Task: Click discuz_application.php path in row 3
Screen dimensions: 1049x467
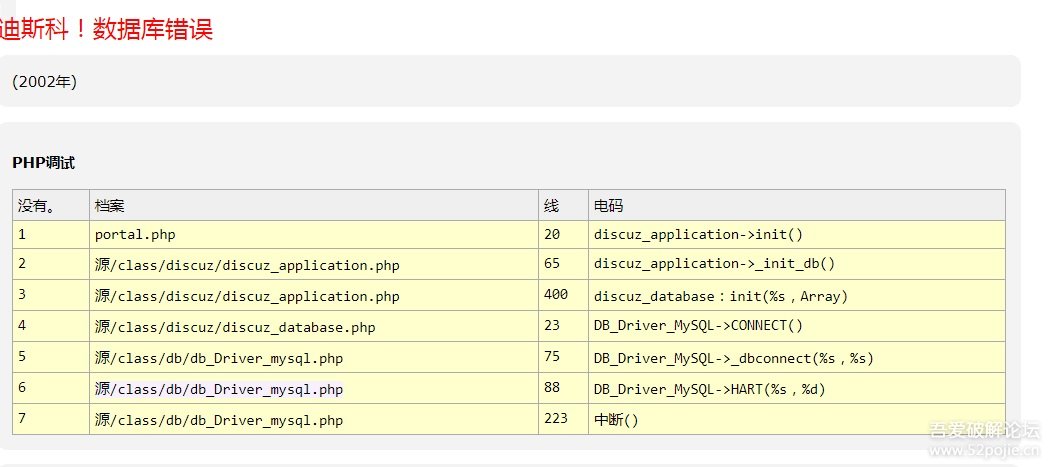Action: pos(247,296)
